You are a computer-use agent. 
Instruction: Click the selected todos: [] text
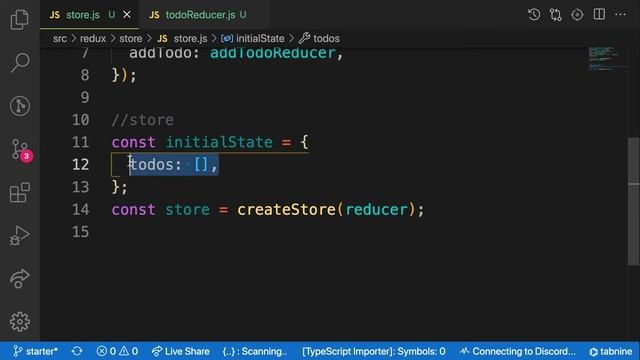174,164
